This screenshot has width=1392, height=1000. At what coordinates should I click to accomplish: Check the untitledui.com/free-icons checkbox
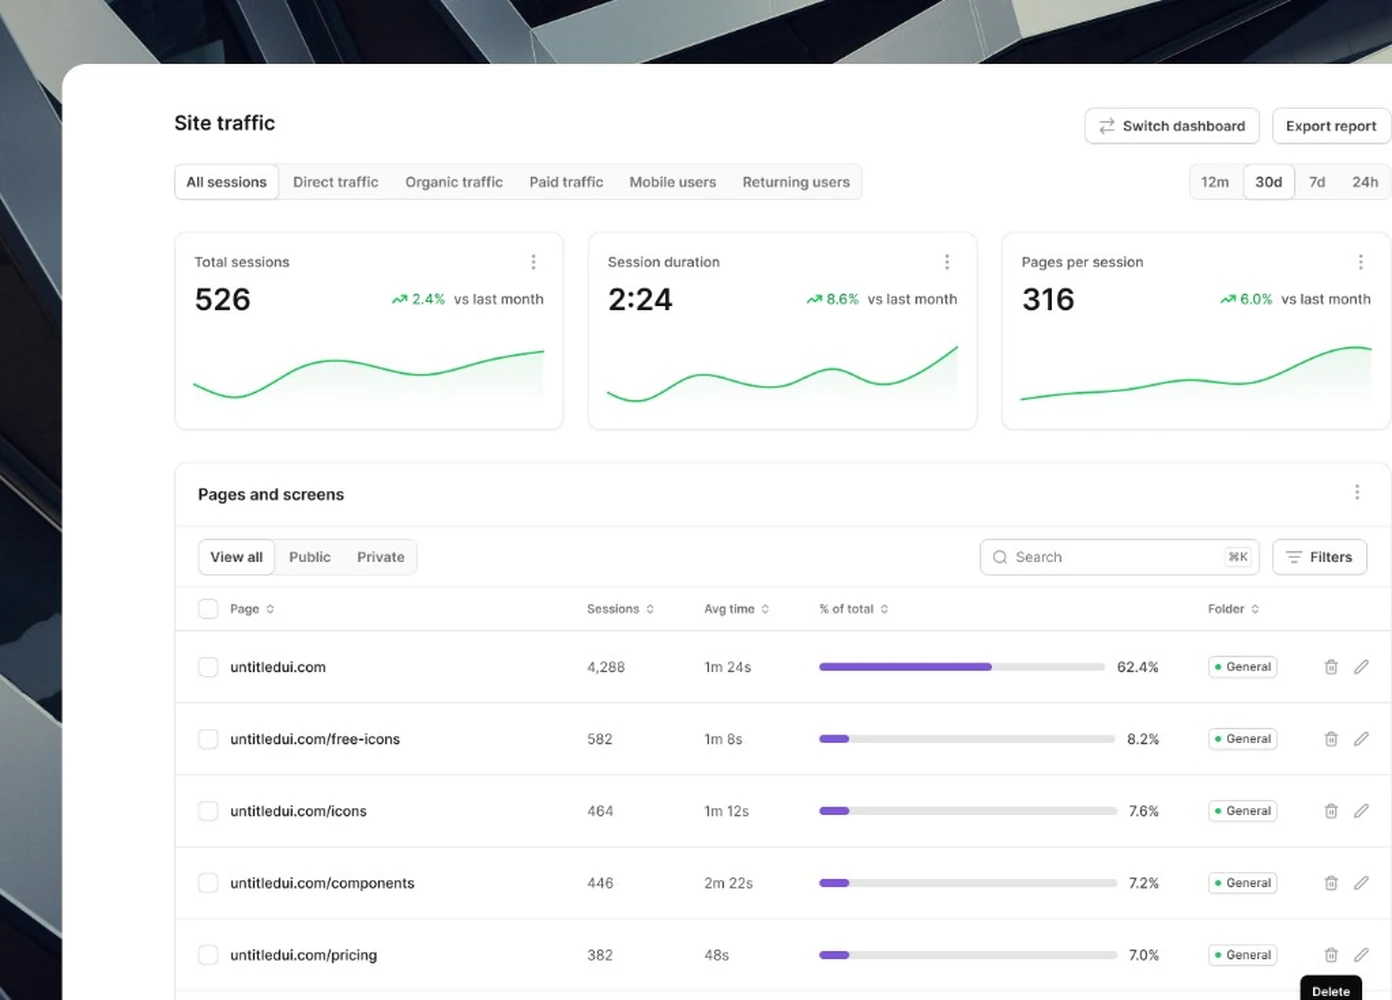tap(208, 739)
